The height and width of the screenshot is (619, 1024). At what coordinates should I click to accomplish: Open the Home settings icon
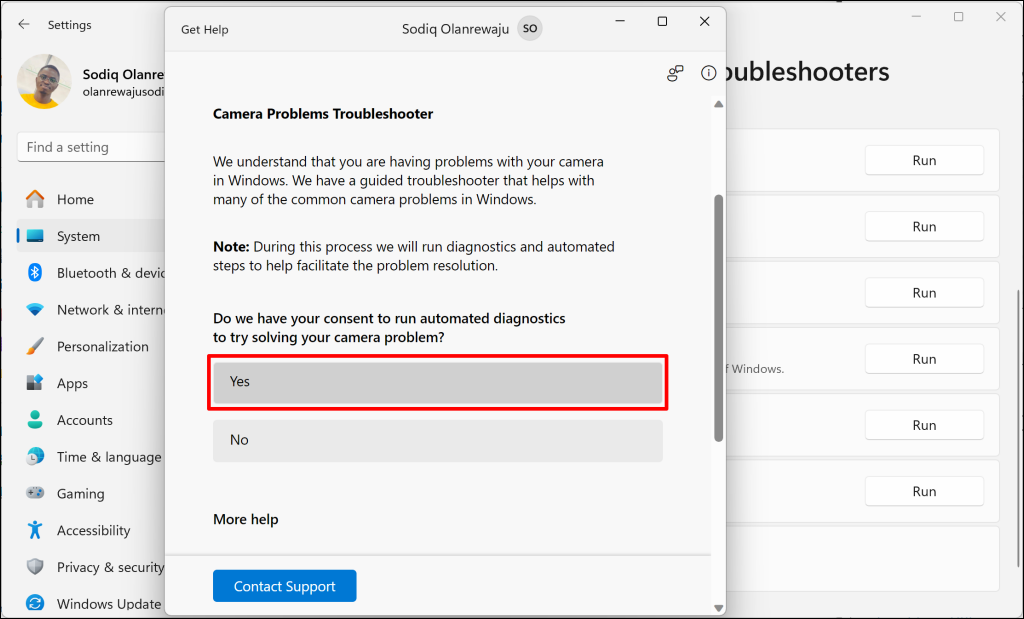click(x=35, y=199)
